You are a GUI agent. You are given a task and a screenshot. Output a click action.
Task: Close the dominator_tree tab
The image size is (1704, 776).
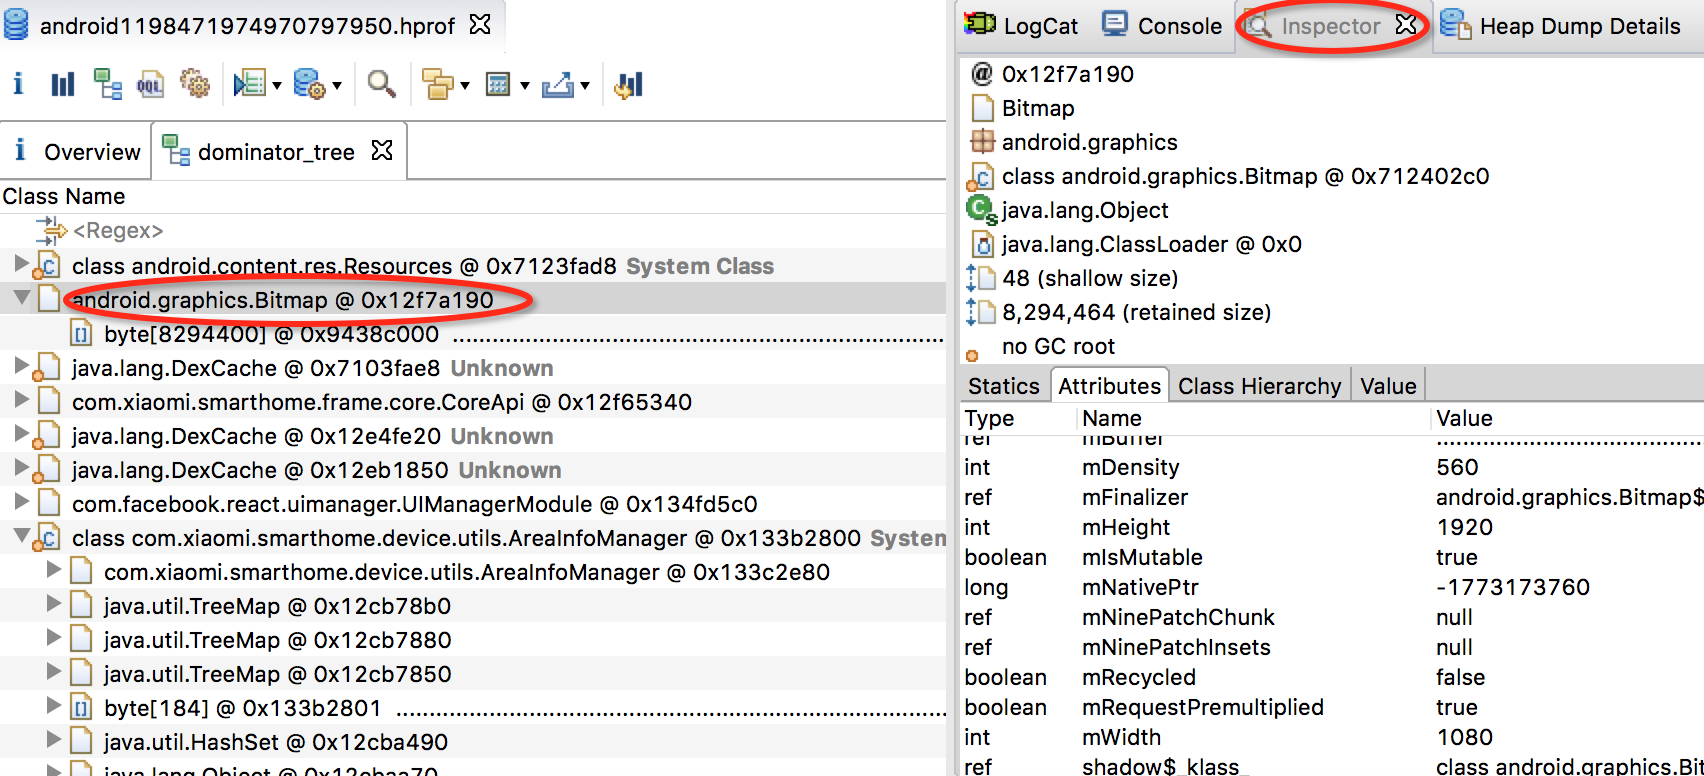(381, 150)
